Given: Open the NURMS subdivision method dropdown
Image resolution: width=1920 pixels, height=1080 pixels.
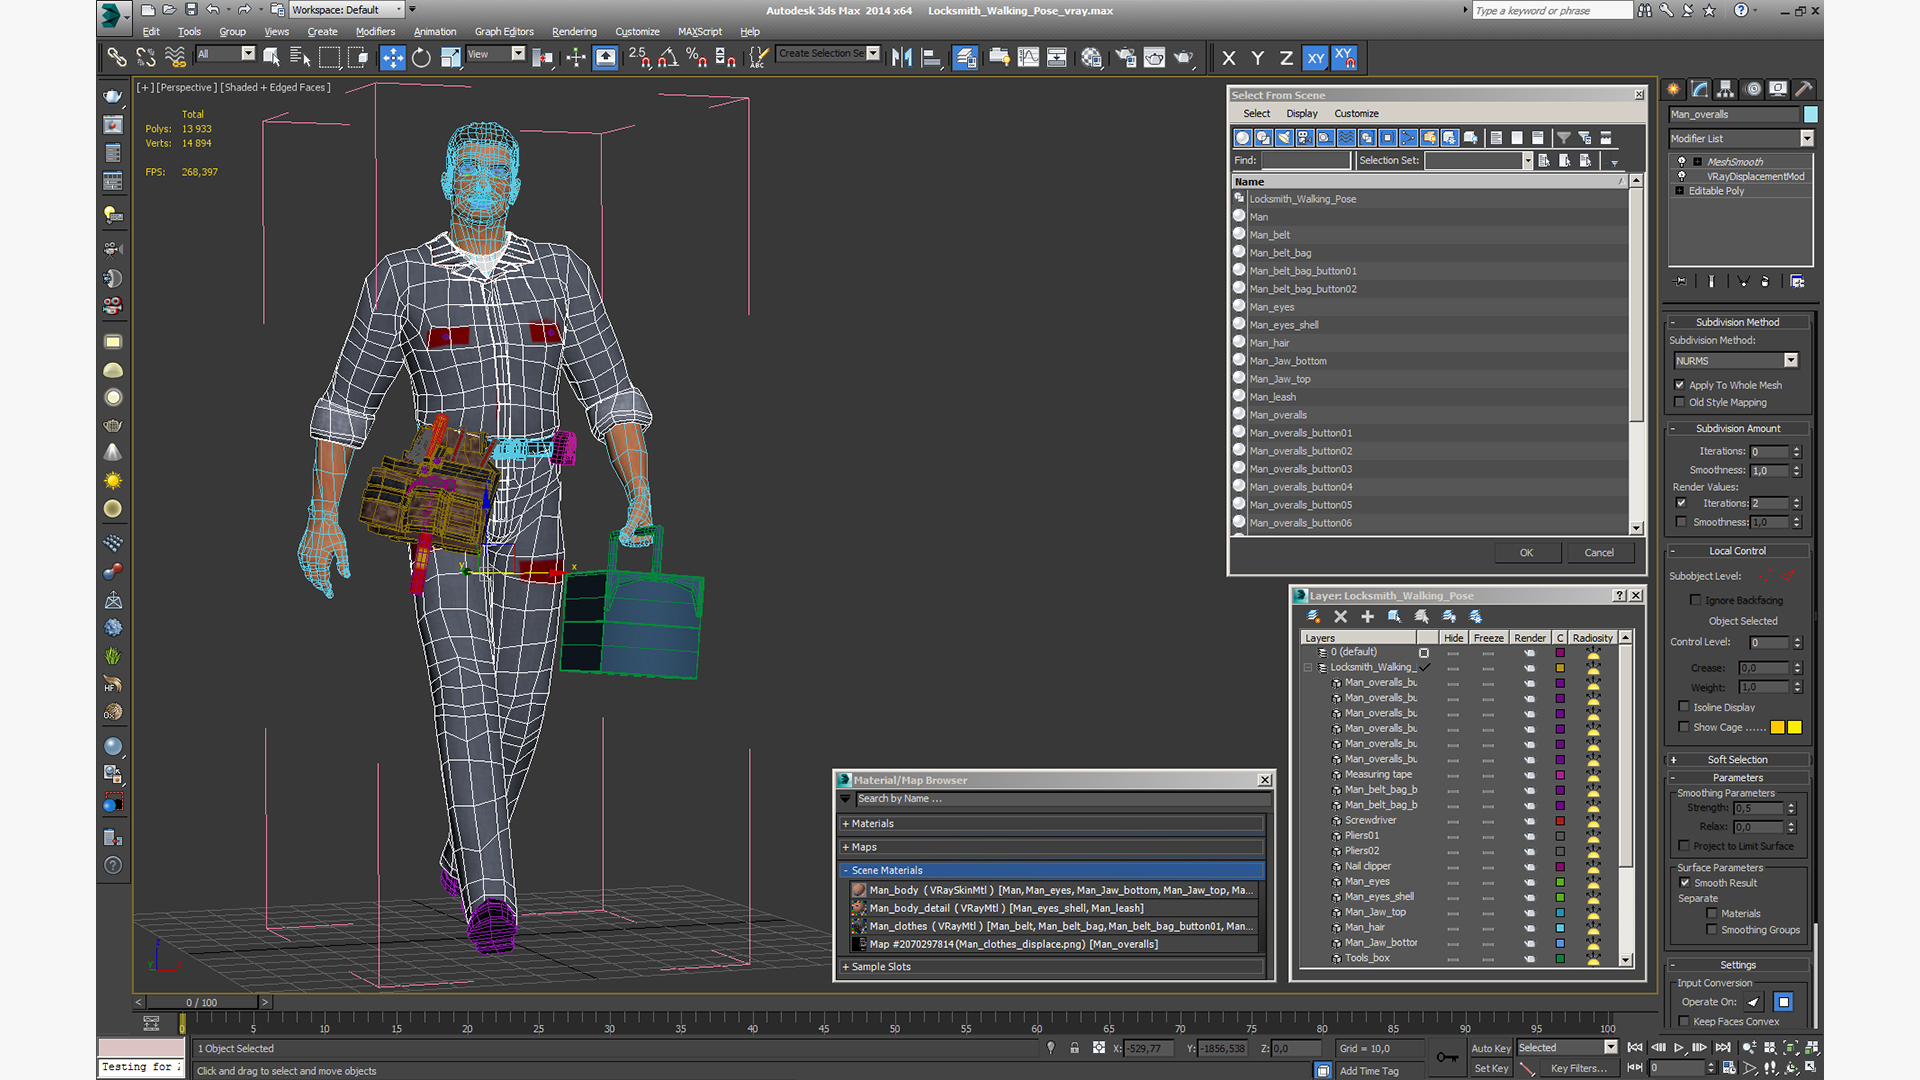Looking at the screenshot, I should (x=1790, y=361).
